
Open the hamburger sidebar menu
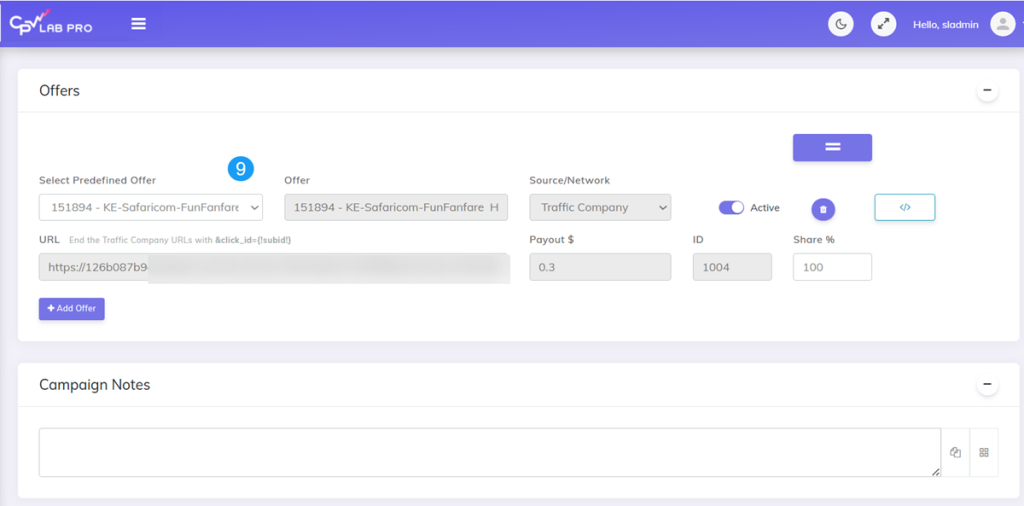[138, 24]
